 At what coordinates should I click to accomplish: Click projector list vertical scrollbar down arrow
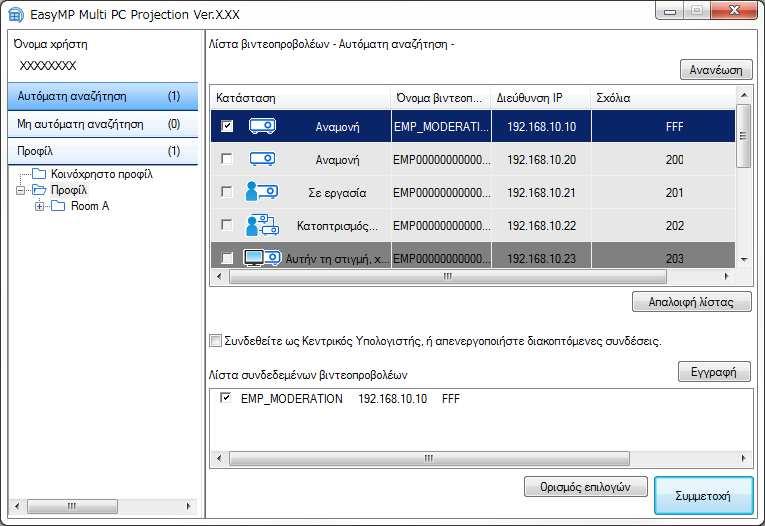pyautogui.click(x=744, y=260)
